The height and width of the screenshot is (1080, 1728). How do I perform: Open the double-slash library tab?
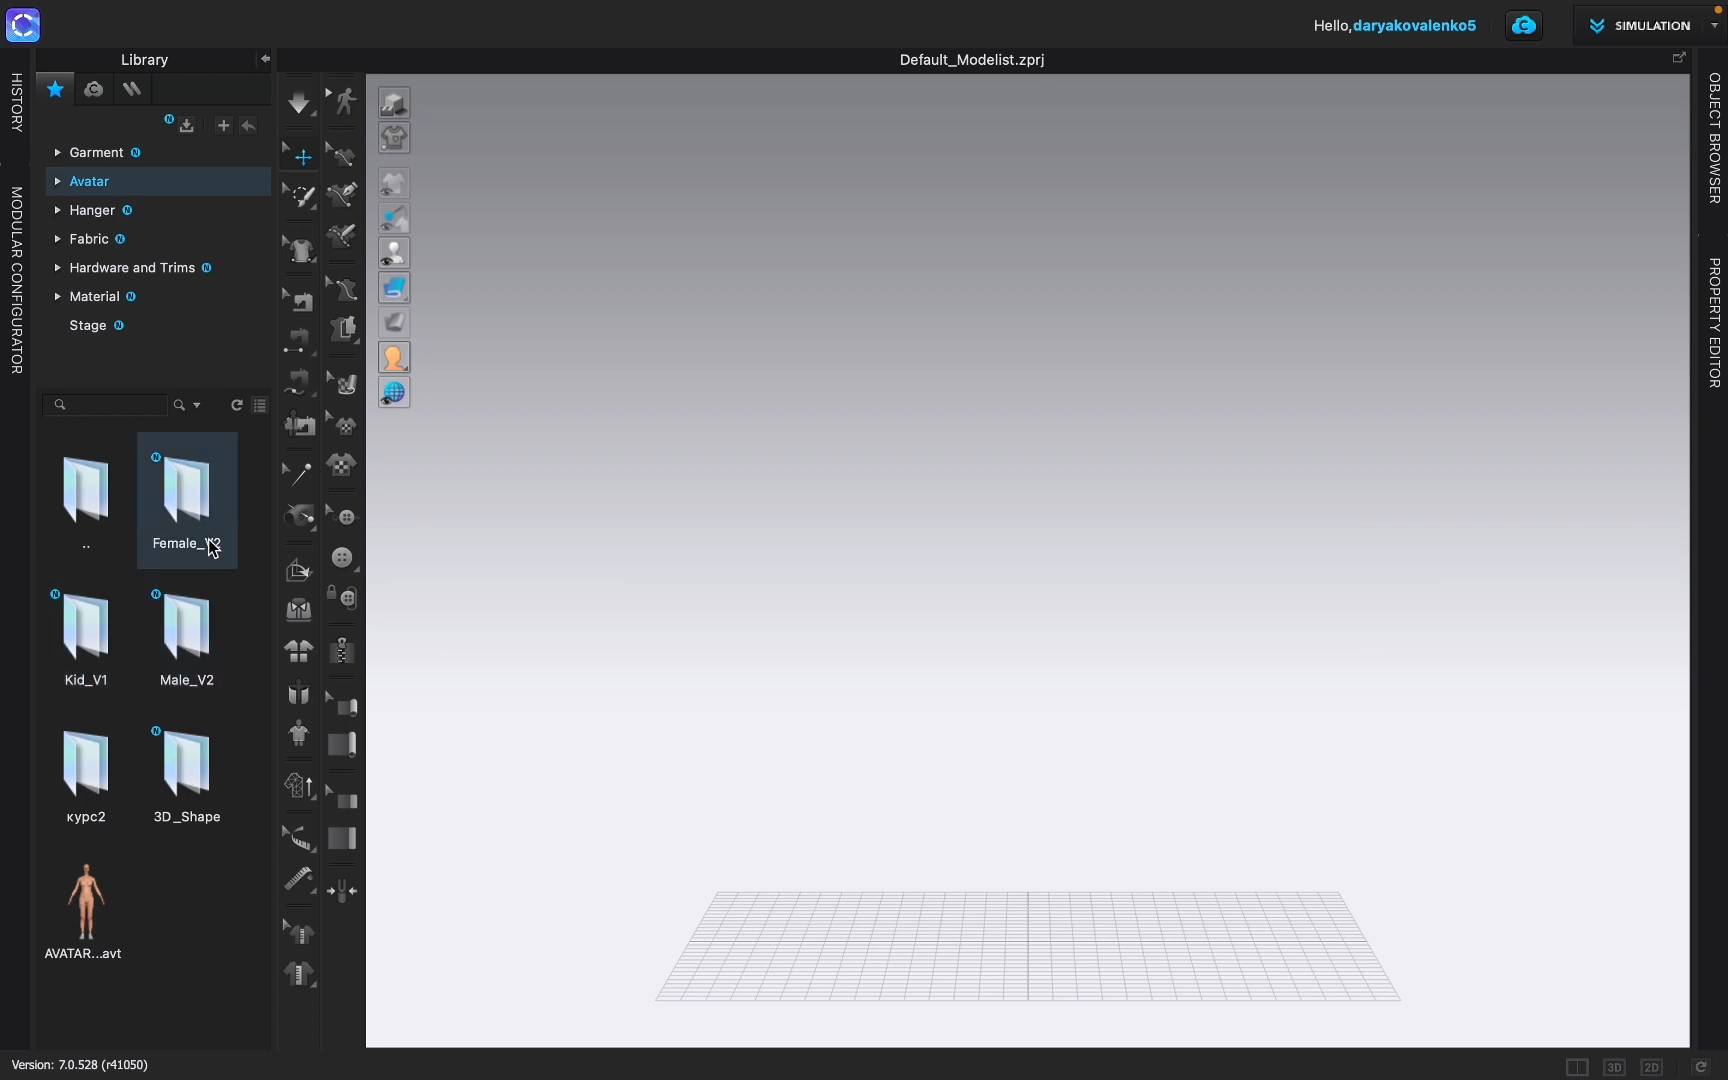point(131,89)
